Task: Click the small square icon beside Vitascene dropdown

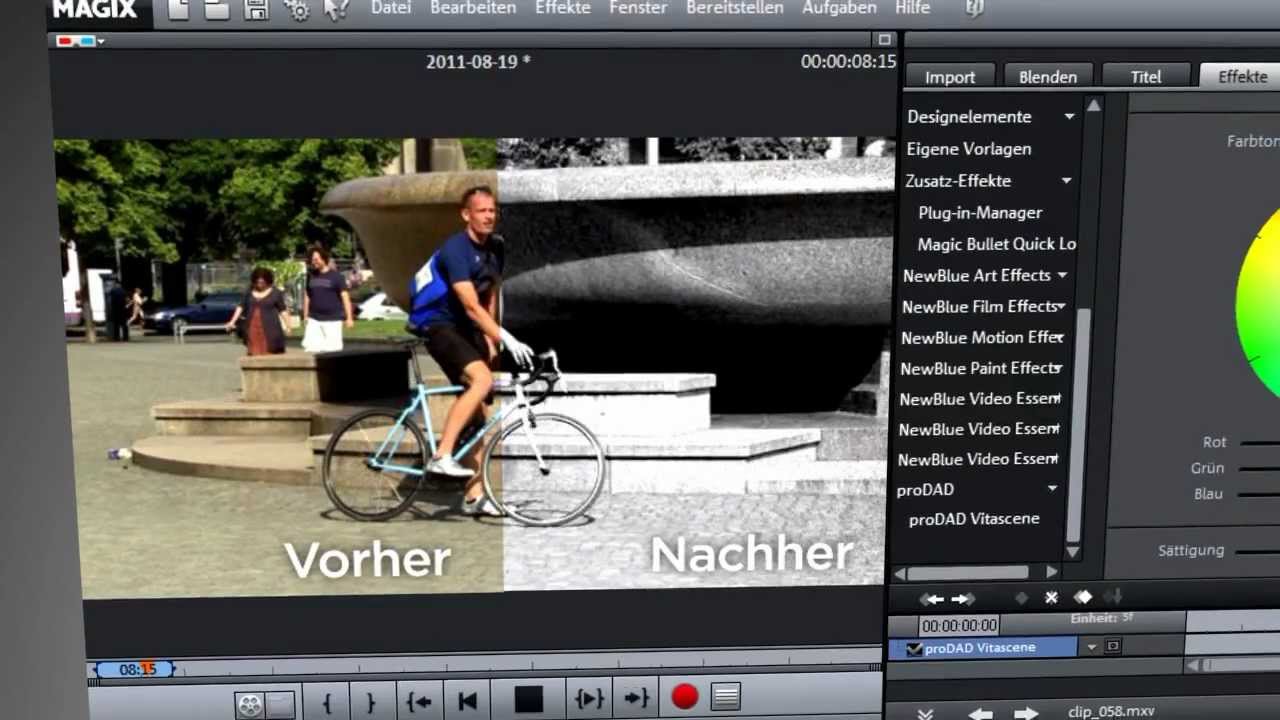Action: click(1112, 647)
